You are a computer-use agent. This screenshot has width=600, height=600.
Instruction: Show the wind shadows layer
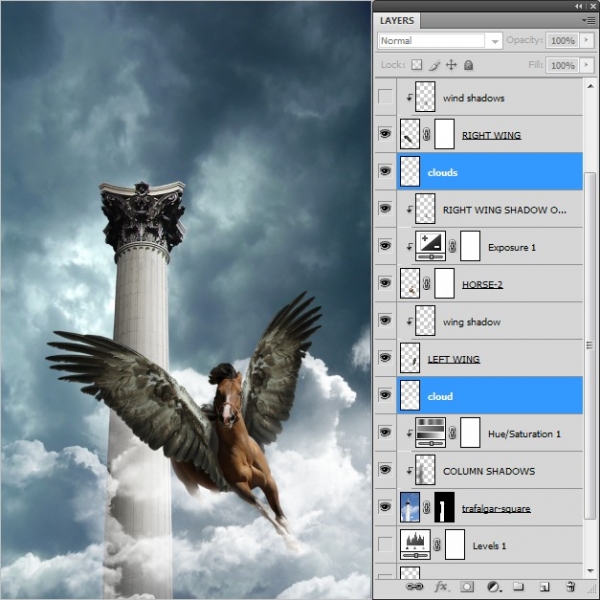click(x=385, y=96)
